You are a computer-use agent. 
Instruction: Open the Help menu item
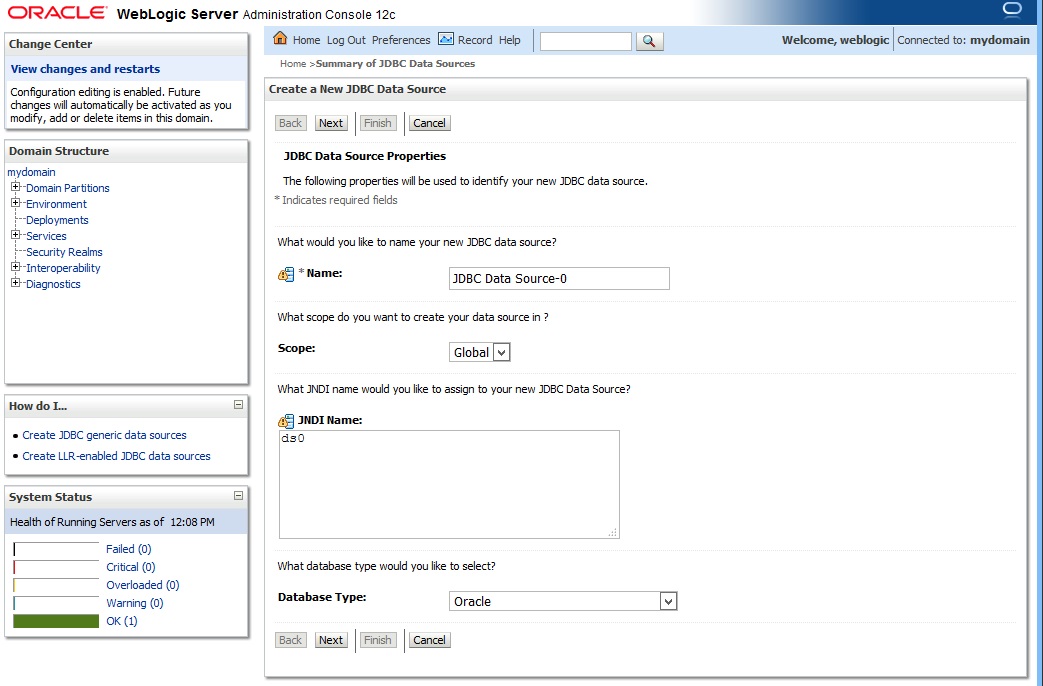tap(510, 40)
